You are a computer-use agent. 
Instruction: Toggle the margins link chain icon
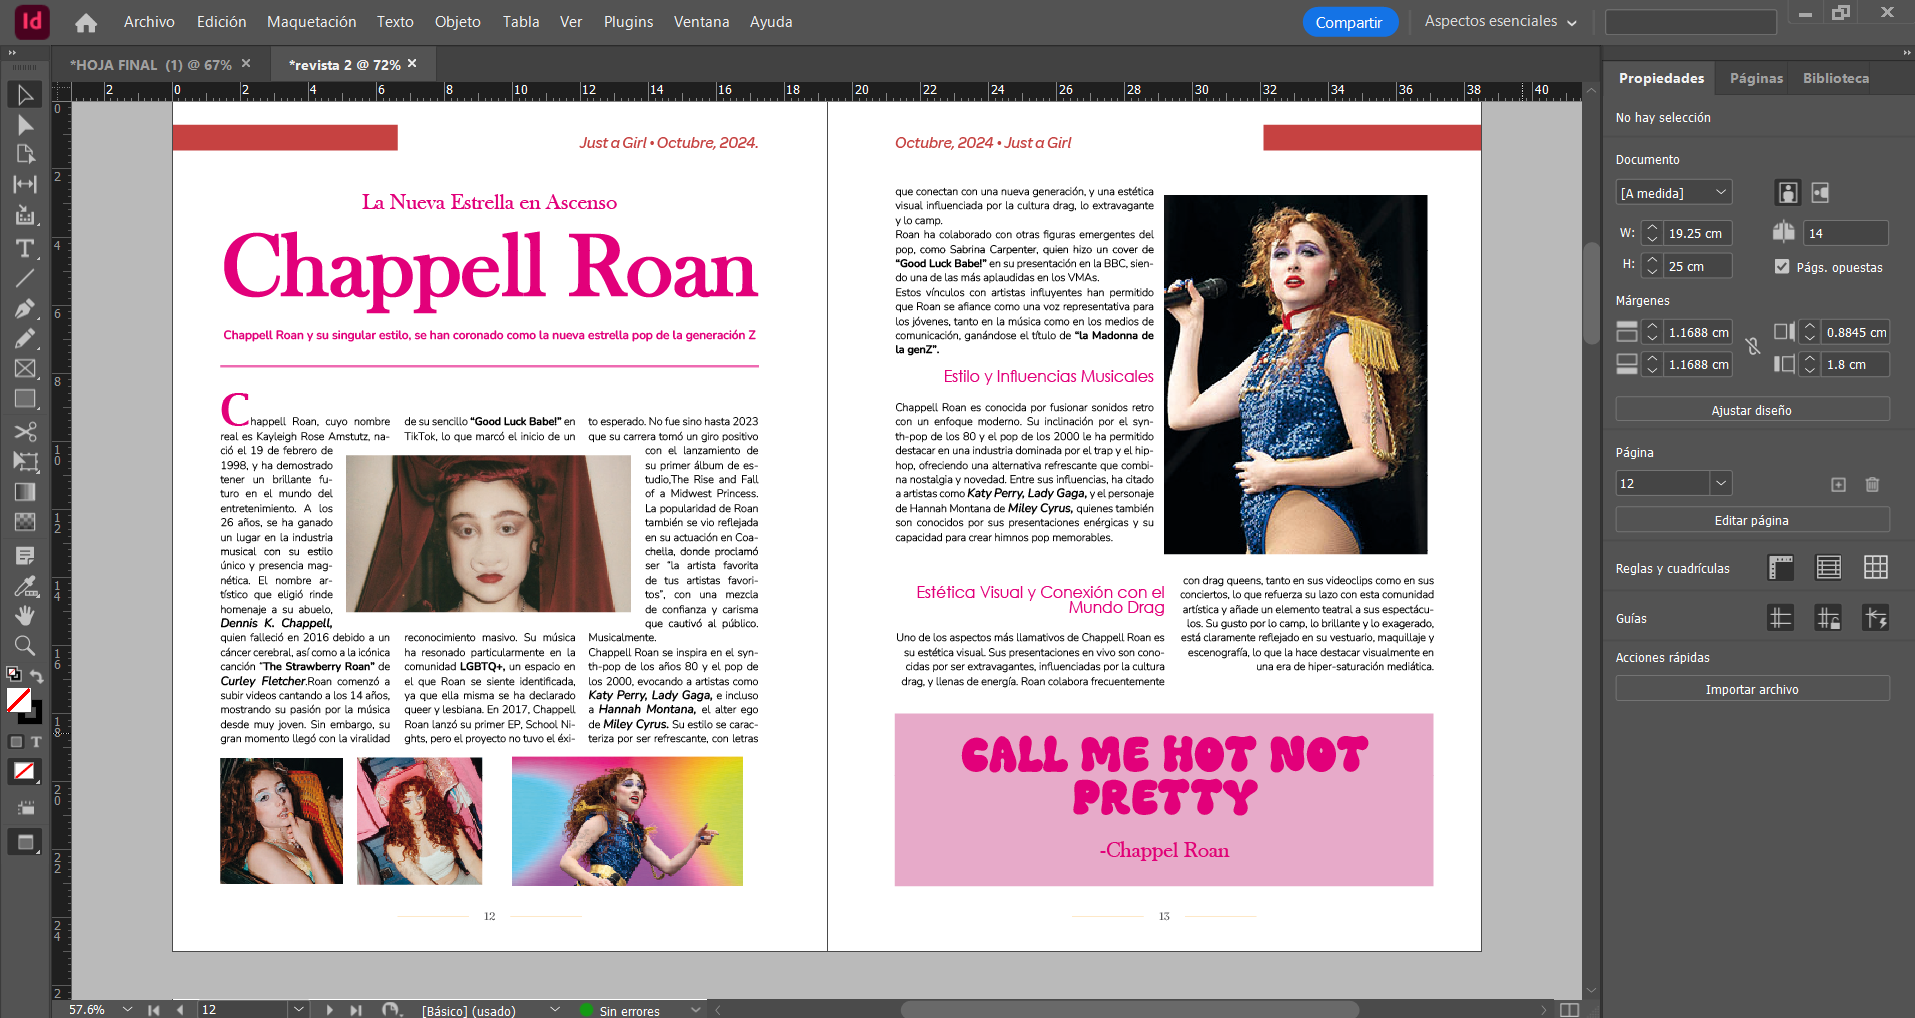tap(1752, 347)
